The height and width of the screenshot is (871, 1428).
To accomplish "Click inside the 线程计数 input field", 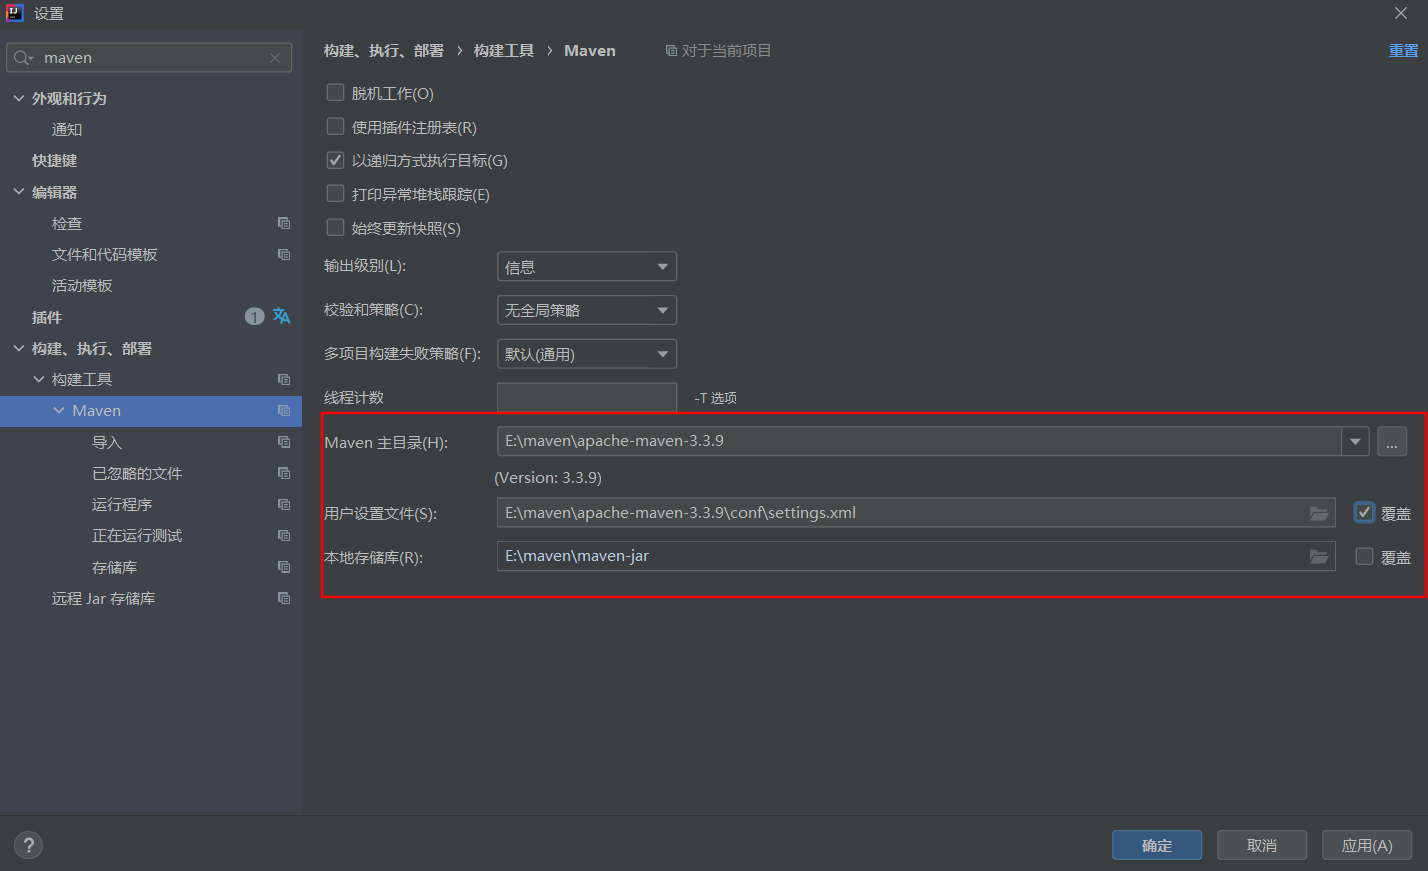I will (587, 397).
